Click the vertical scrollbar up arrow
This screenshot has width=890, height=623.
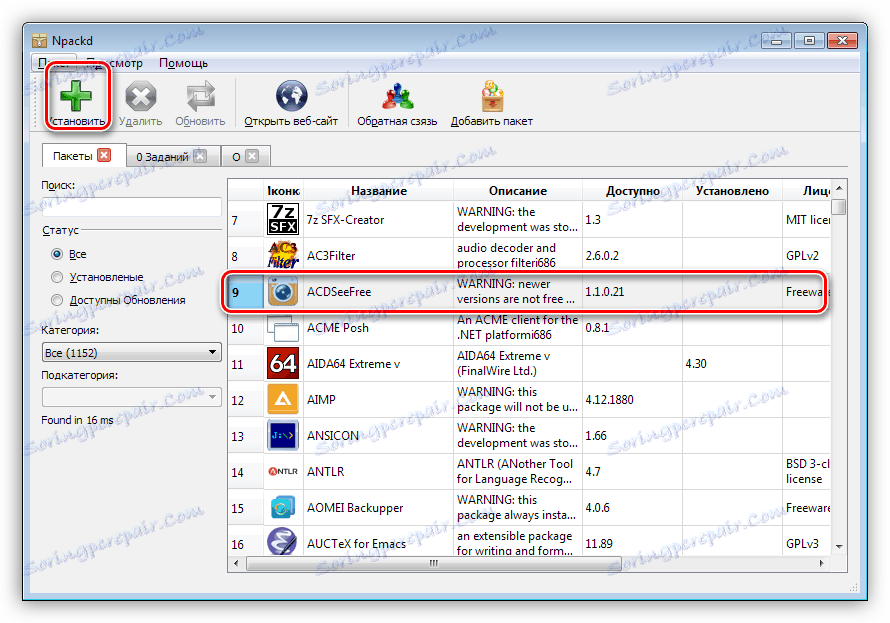pos(839,188)
